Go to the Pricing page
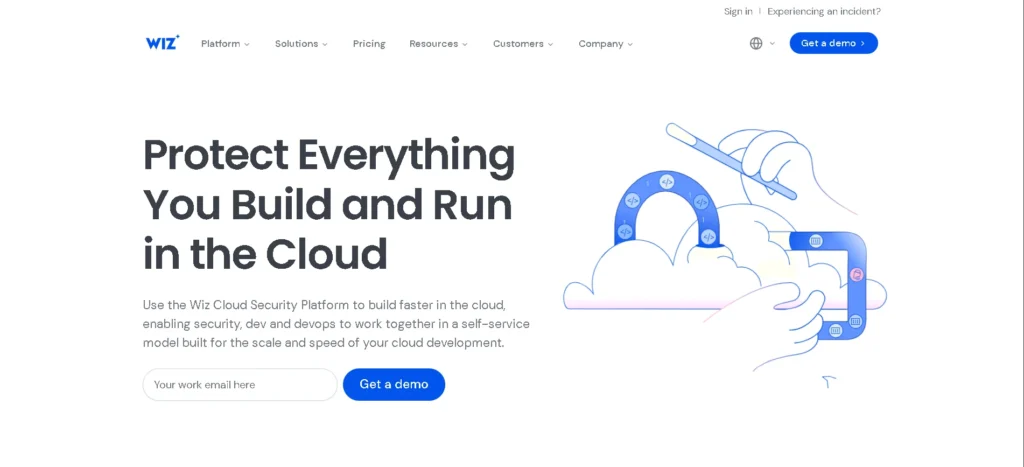This screenshot has height=467, width=1024. coord(369,44)
